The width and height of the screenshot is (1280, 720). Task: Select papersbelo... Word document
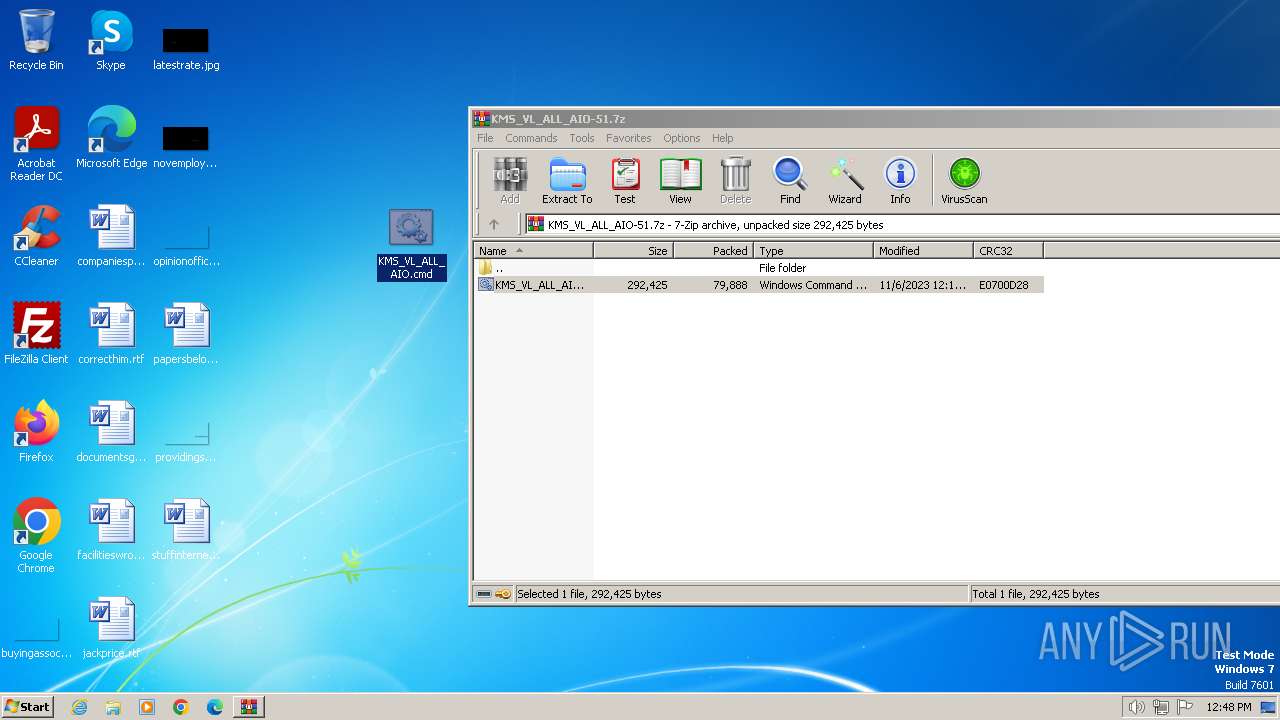coord(186,334)
